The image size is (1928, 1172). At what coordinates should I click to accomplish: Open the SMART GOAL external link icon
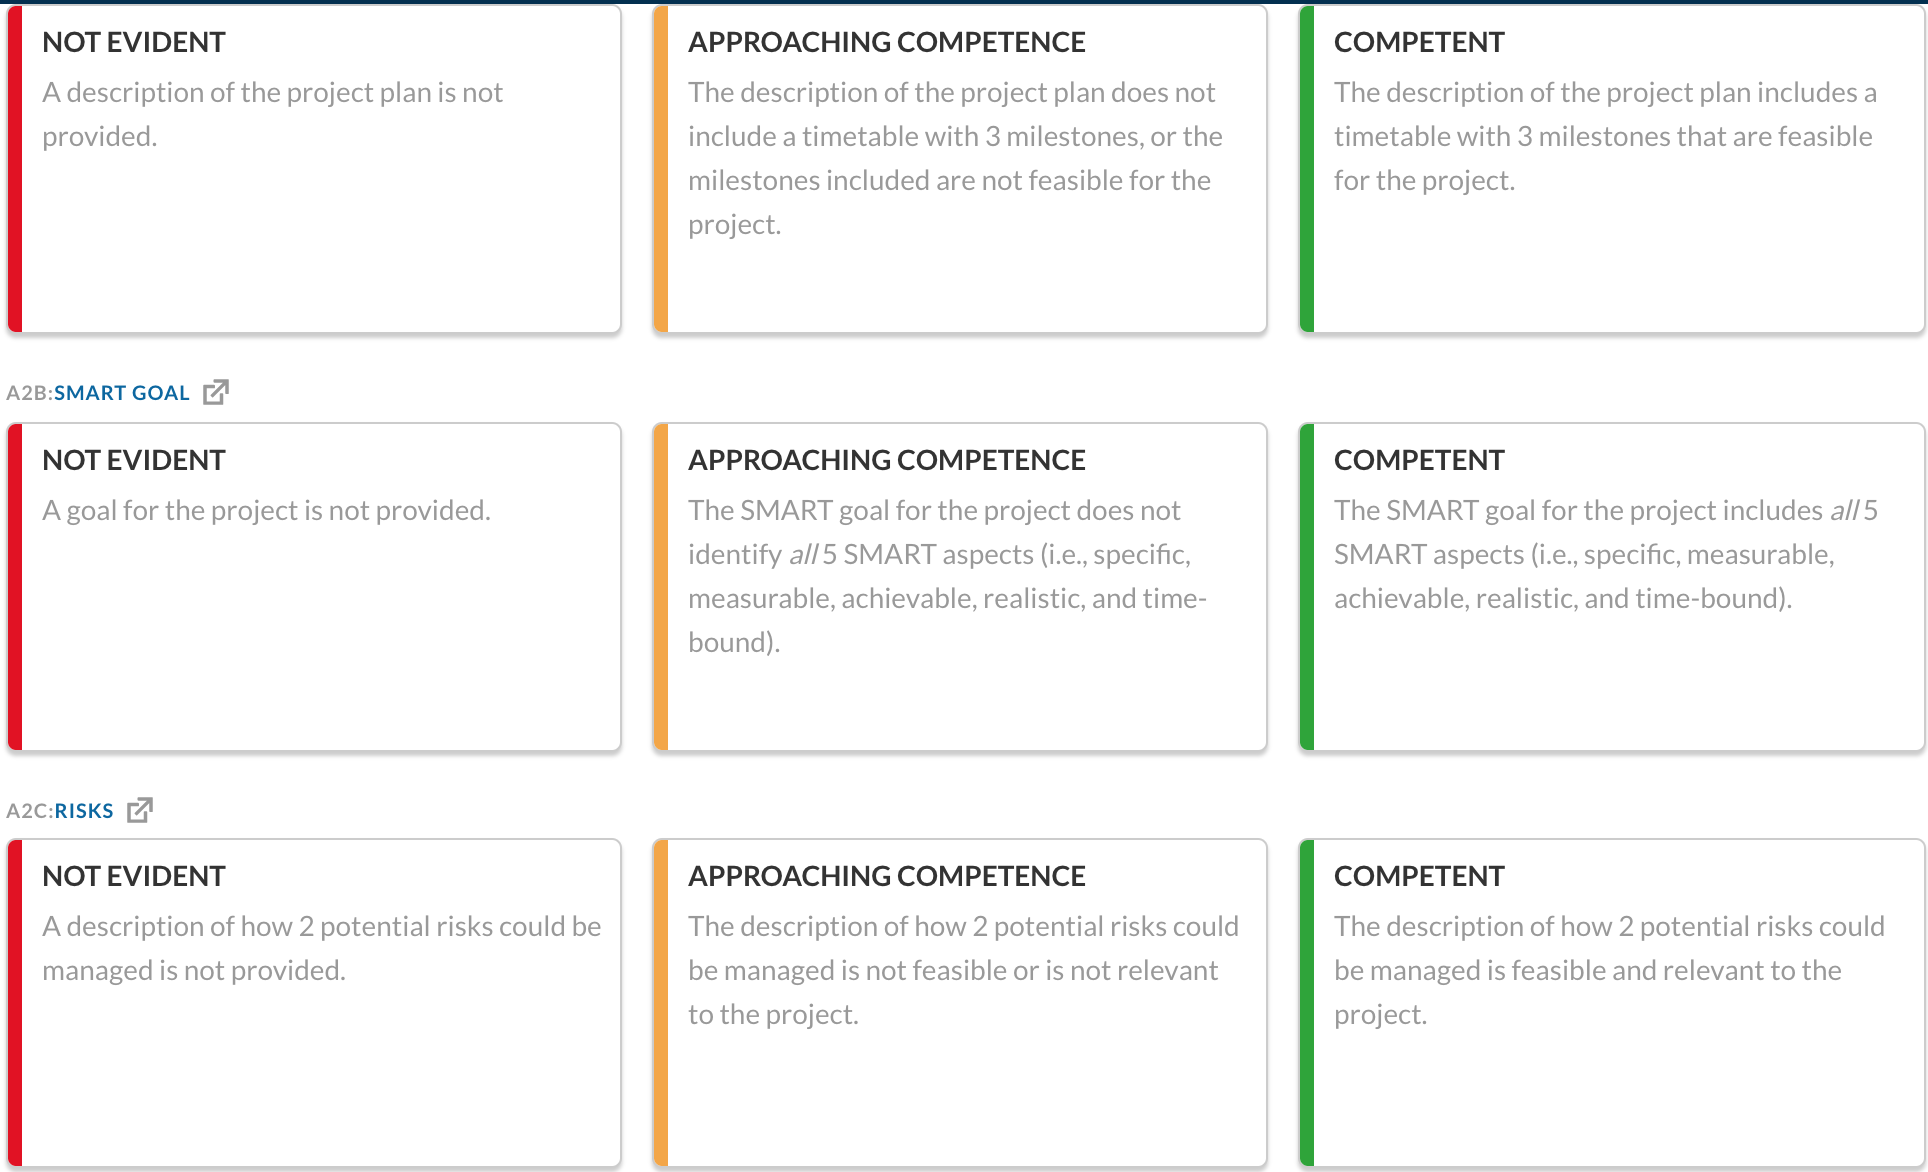[215, 392]
